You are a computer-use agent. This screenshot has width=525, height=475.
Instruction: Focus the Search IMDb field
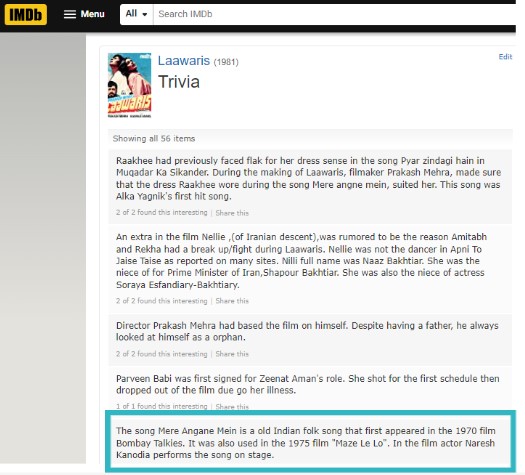[334, 14]
